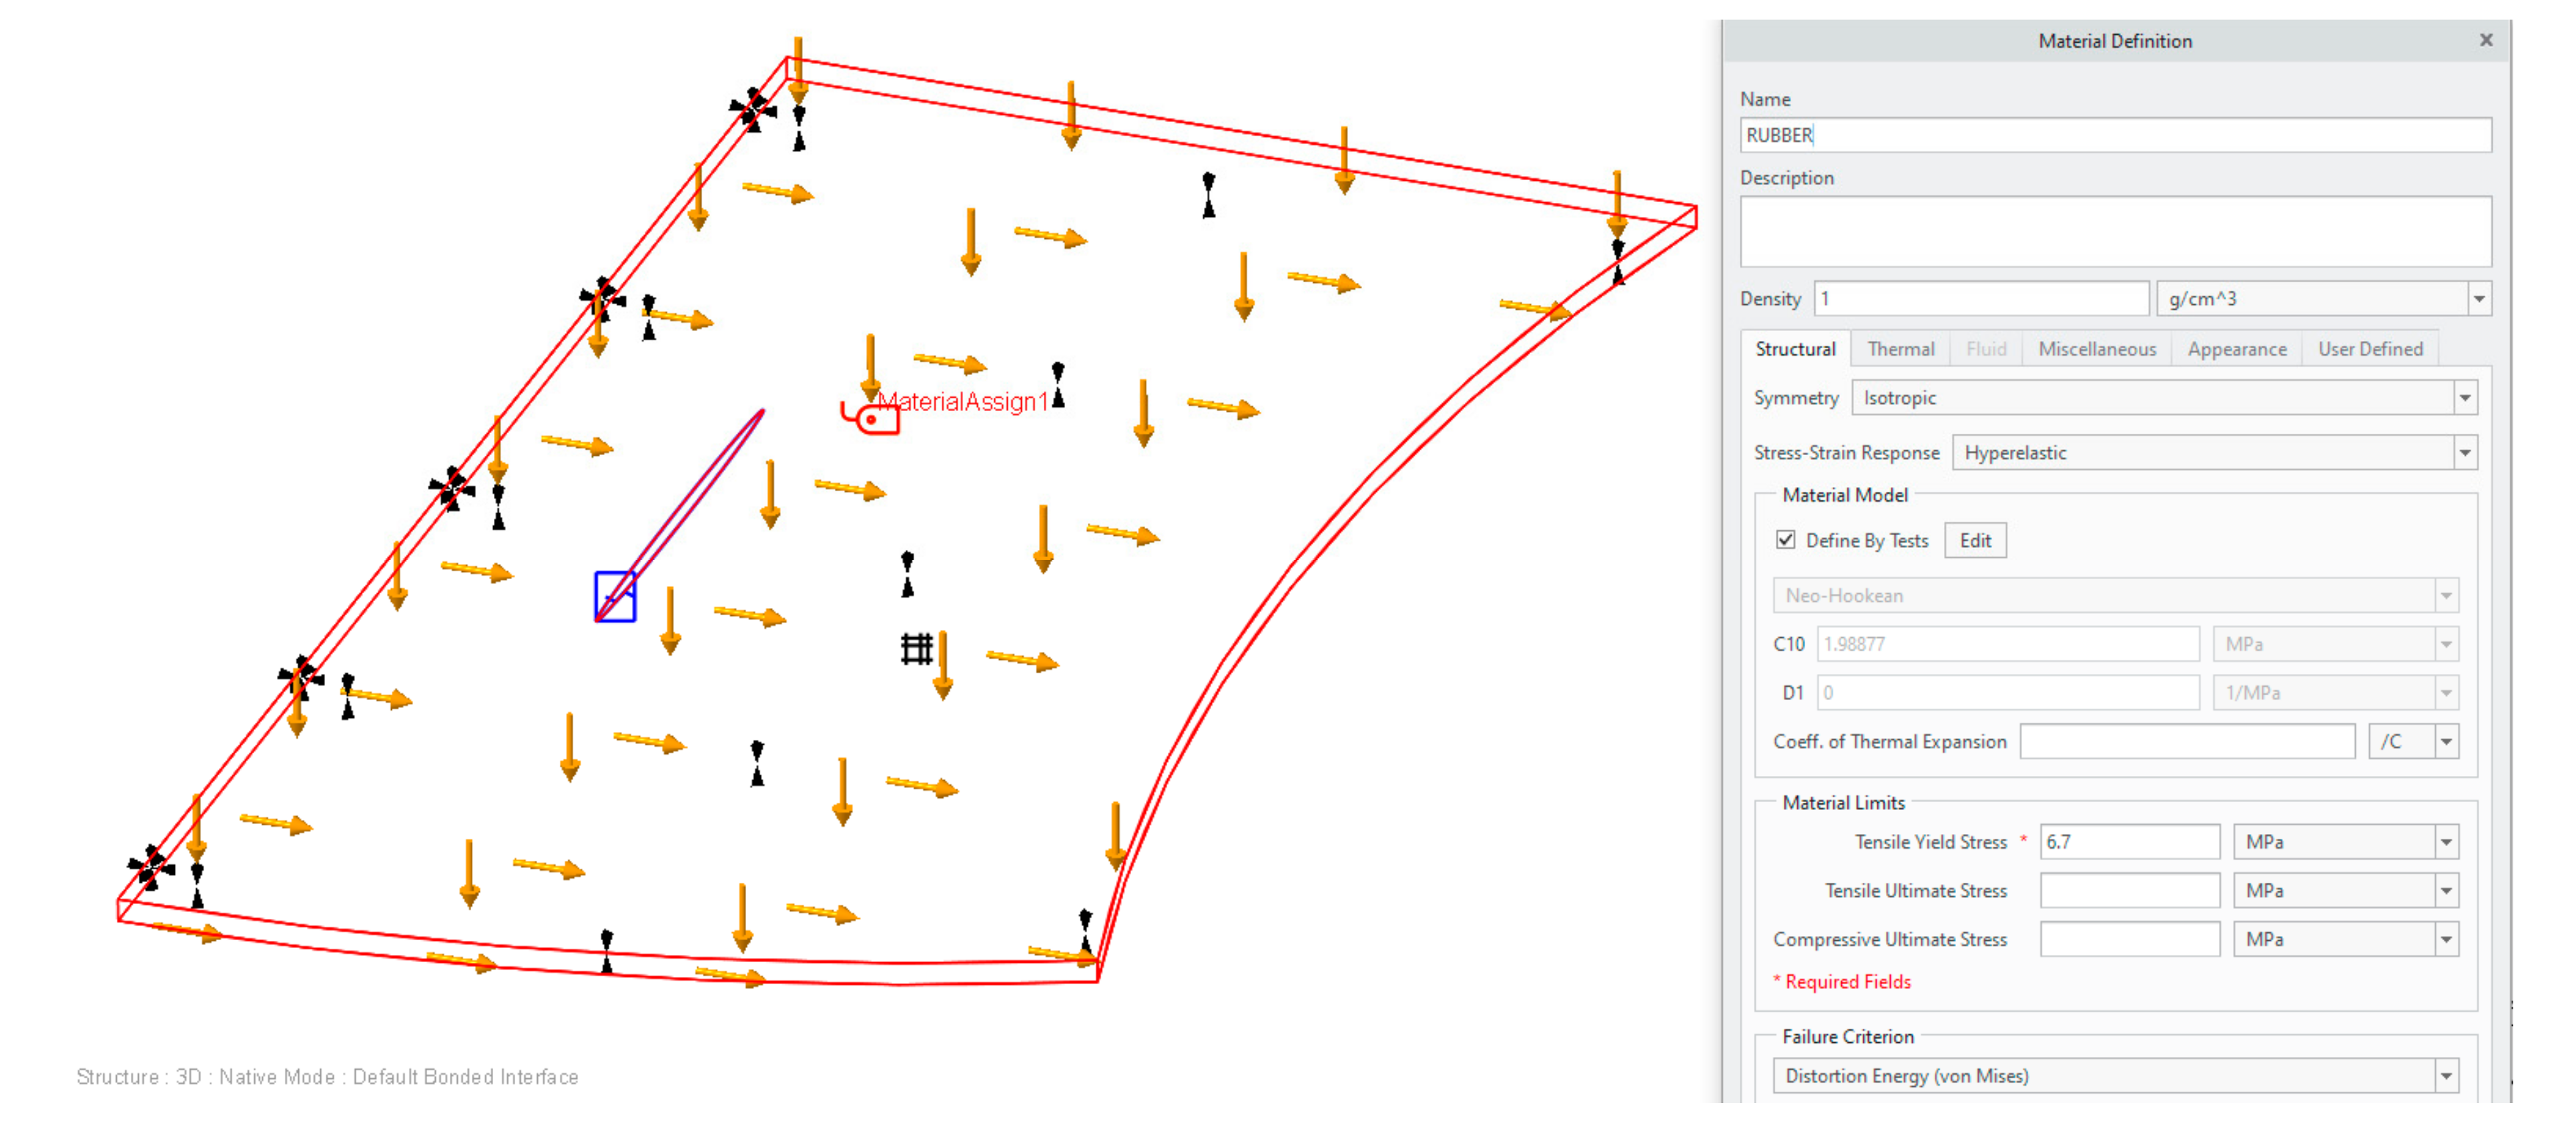Image resolution: width=2576 pixels, height=1129 pixels.
Task: Click the black grid hash icon on the plate
Action: pos(916,649)
